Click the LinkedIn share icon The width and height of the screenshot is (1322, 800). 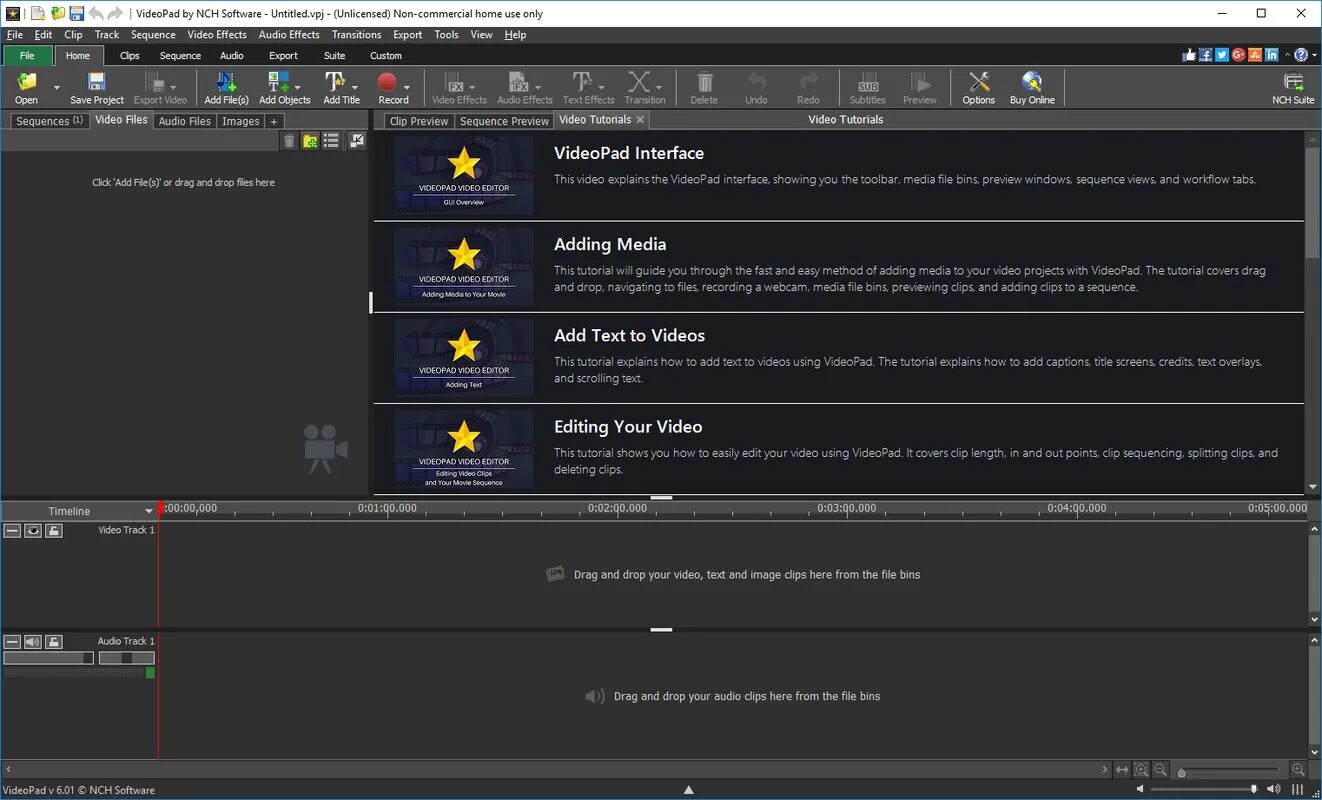(1271, 55)
